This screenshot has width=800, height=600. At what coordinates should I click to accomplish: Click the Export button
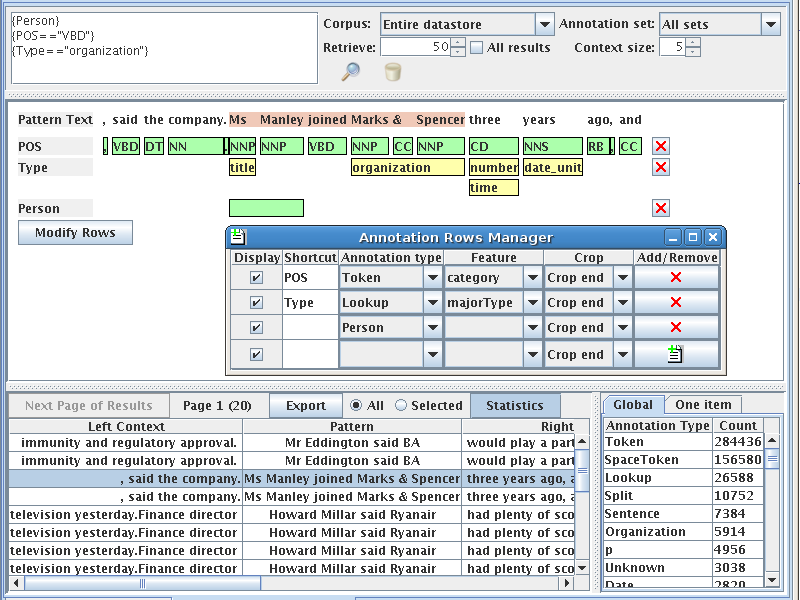pos(306,406)
